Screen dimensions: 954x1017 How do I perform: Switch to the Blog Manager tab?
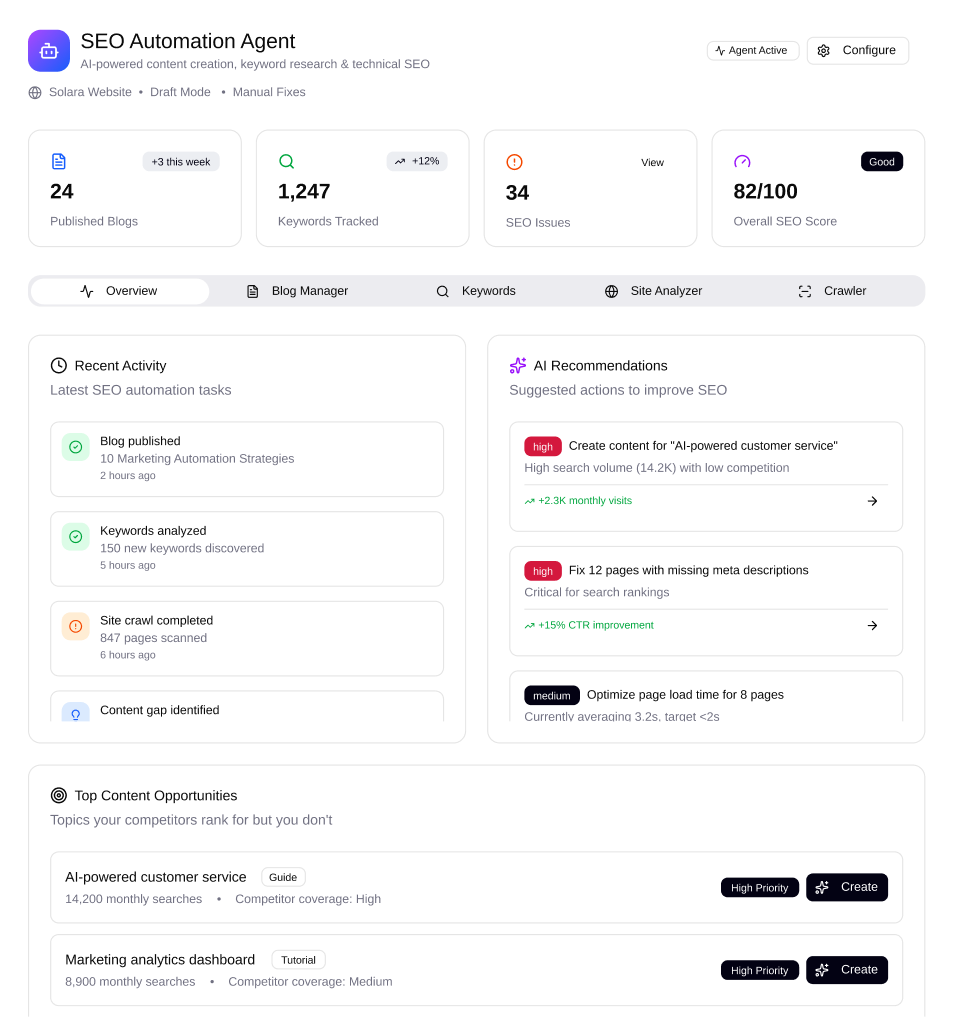[299, 291]
